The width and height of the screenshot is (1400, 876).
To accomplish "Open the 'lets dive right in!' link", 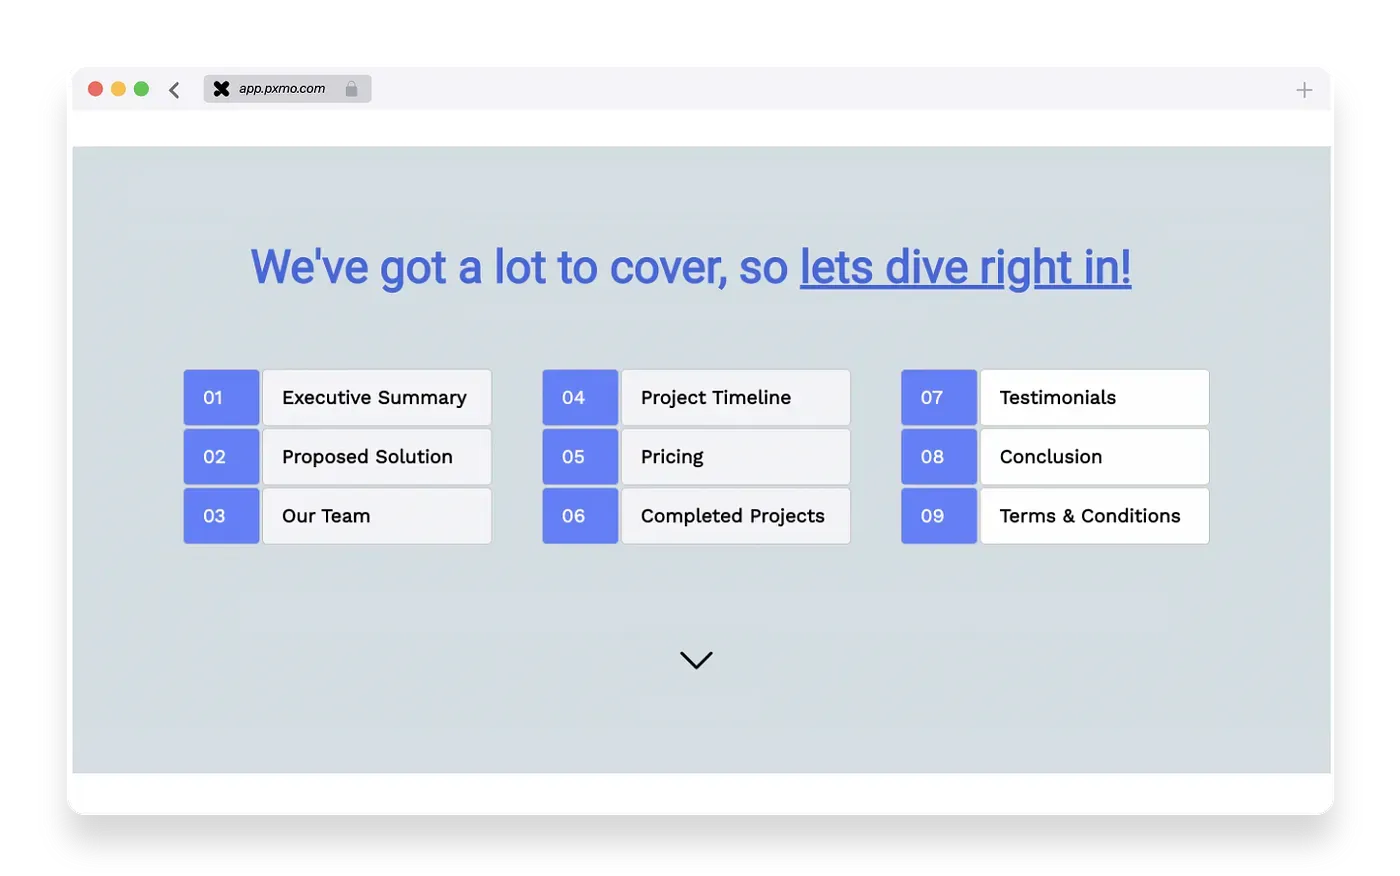I will point(964,267).
